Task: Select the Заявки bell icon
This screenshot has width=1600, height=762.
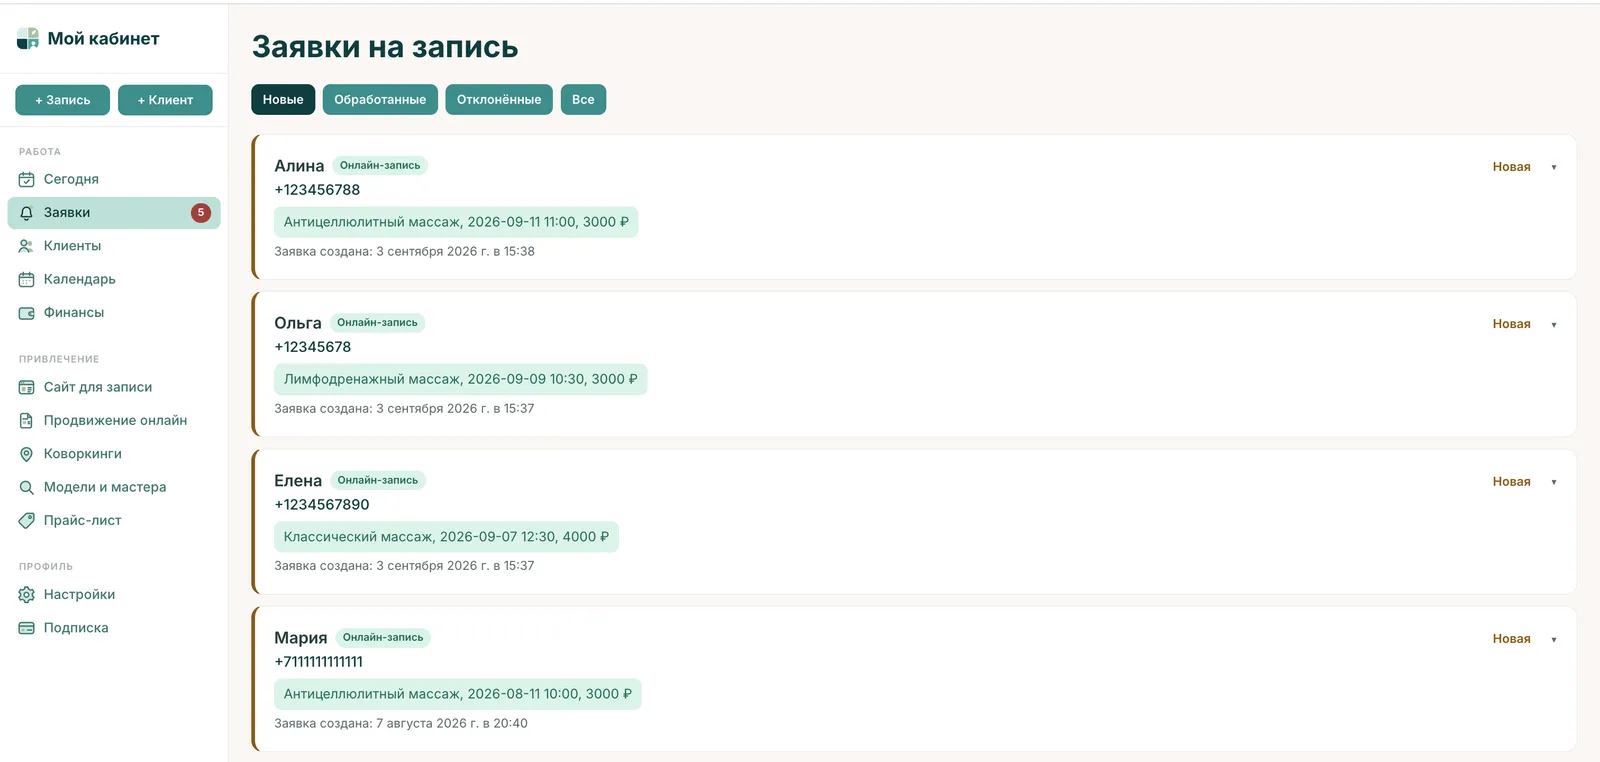Action: point(27,213)
